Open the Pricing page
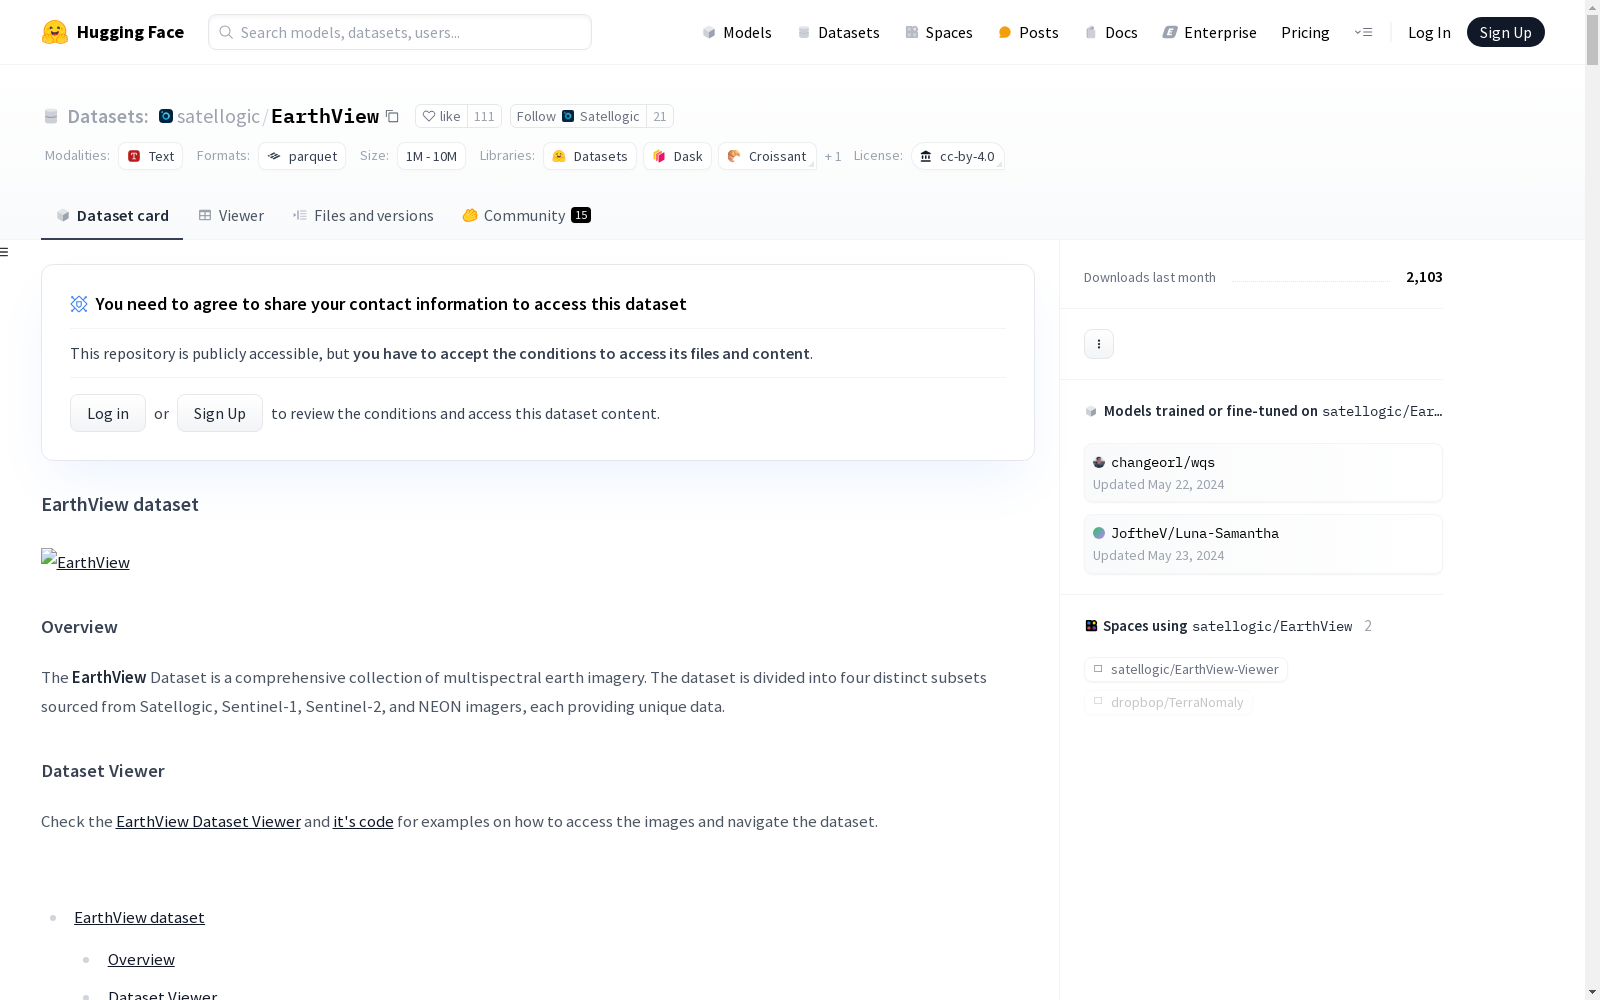This screenshot has height=1000, width=1600. pyautogui.click(x=1305, y=32)
